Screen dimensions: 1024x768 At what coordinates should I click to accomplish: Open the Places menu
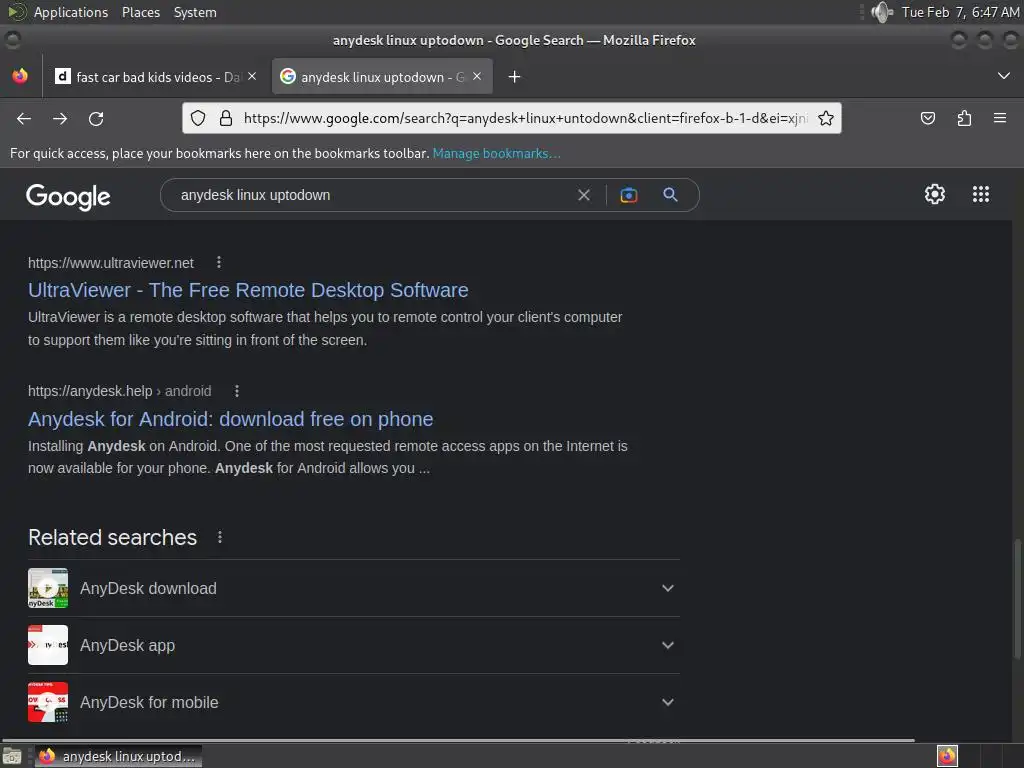point(141,12)
